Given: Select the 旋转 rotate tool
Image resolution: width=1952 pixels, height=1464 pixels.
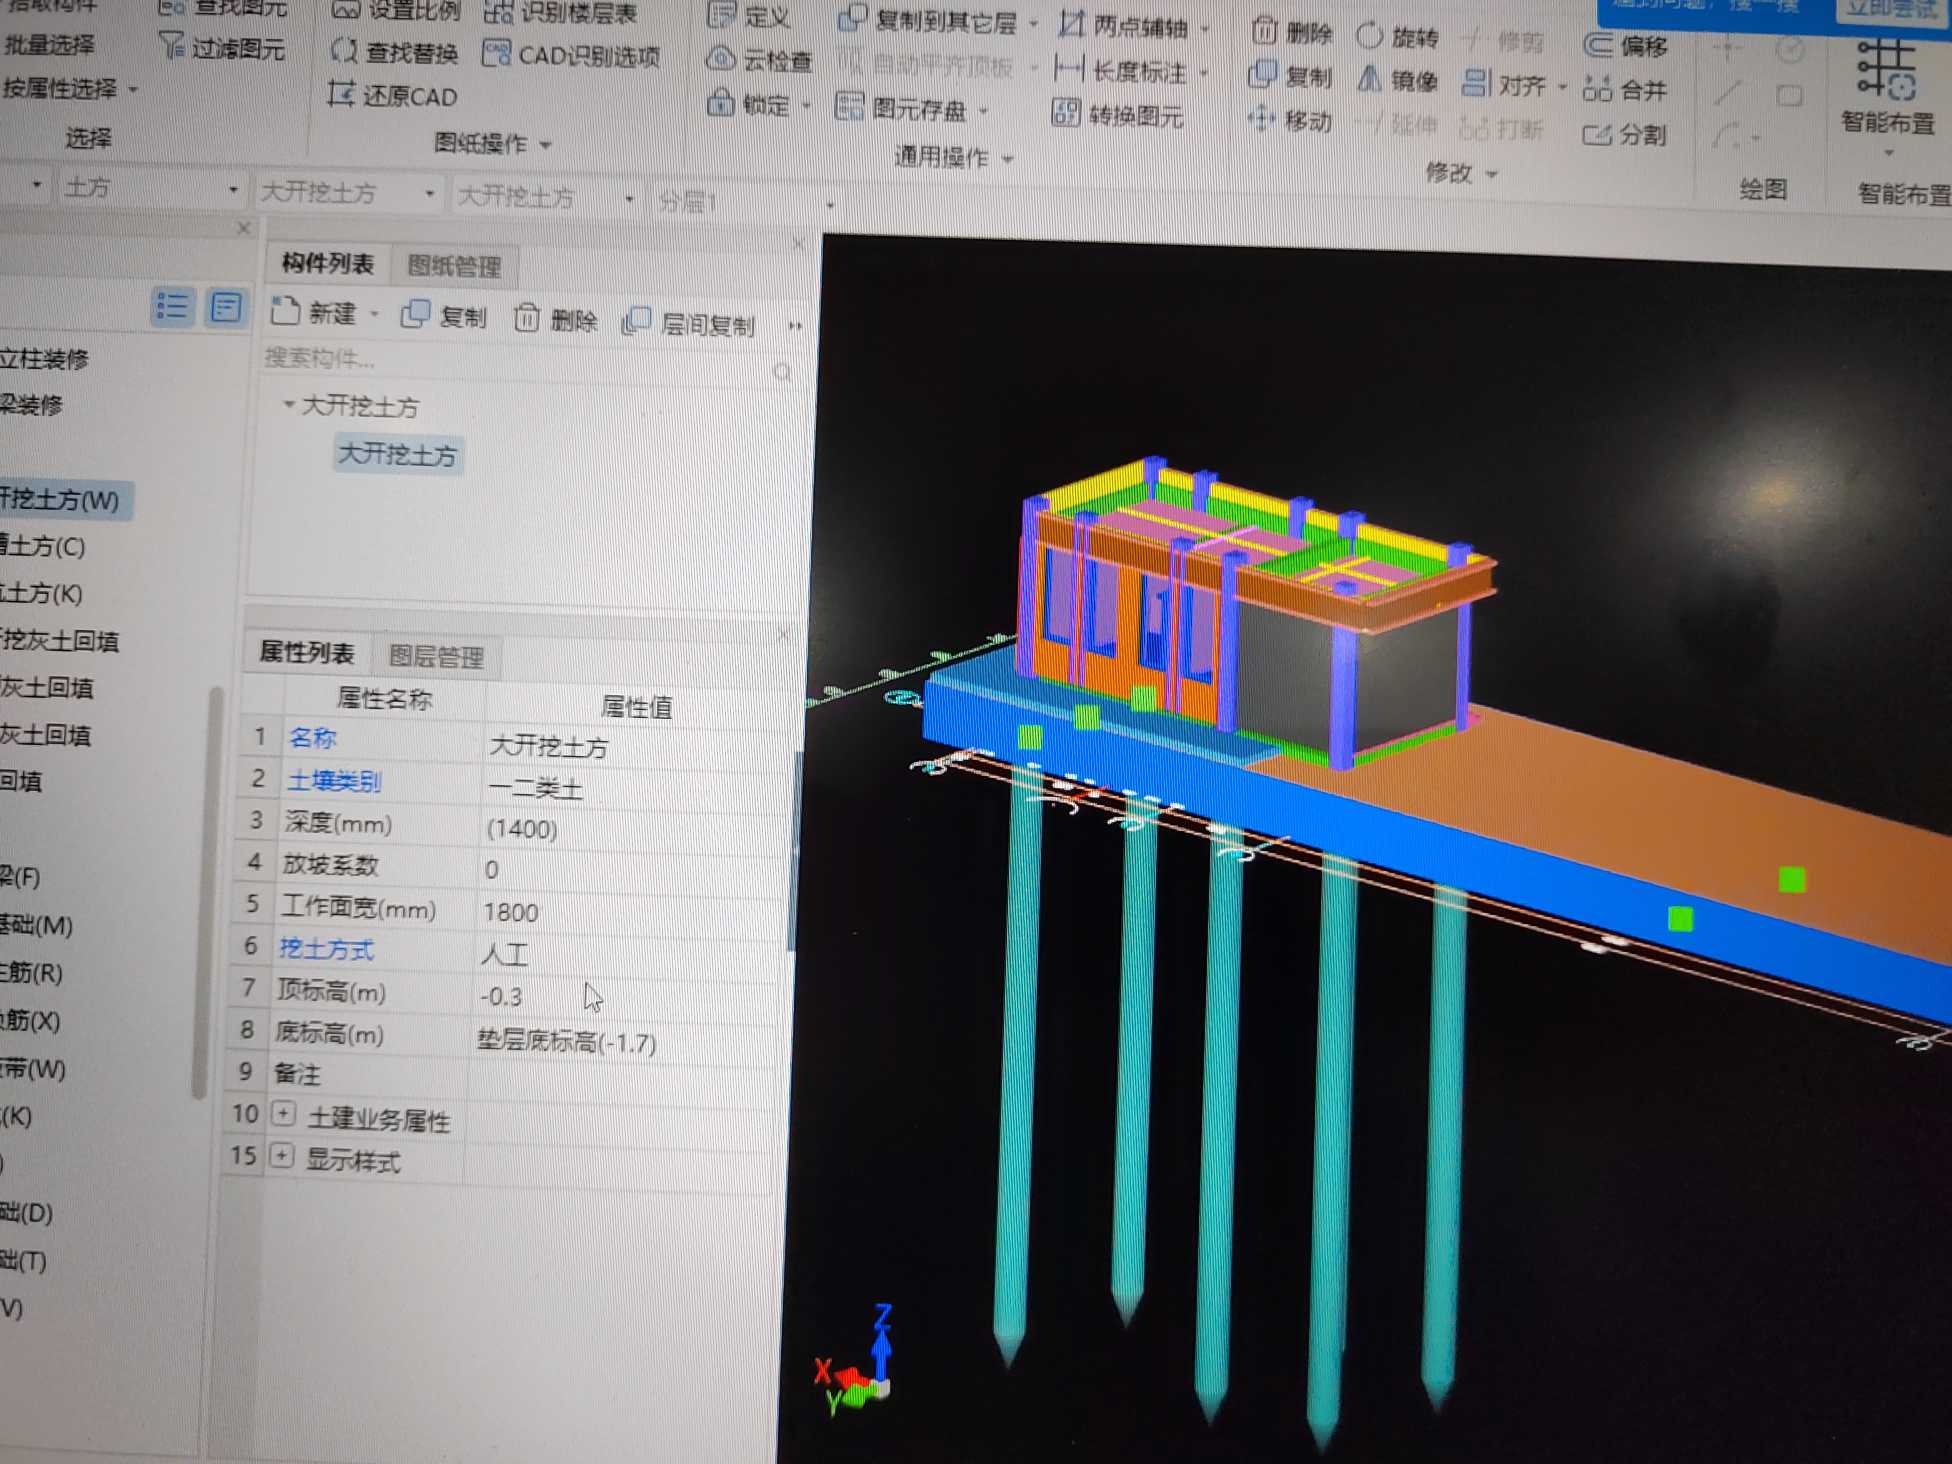Looking at the screenshot, I should coord(1398,37).
